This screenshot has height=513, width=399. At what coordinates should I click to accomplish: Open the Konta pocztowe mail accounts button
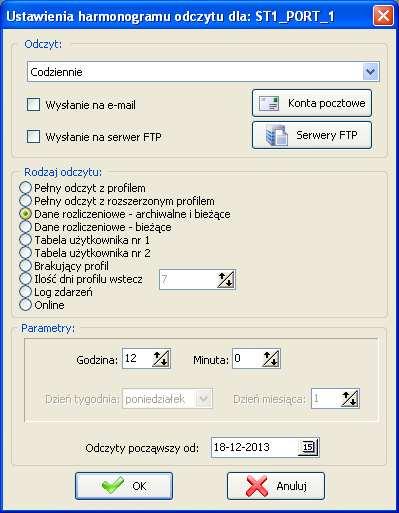click(x=312, y=103)
